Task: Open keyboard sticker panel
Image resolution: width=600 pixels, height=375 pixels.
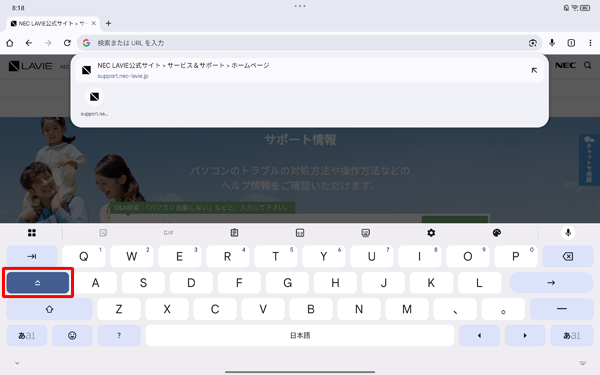Action: click(x=103, y=233)
